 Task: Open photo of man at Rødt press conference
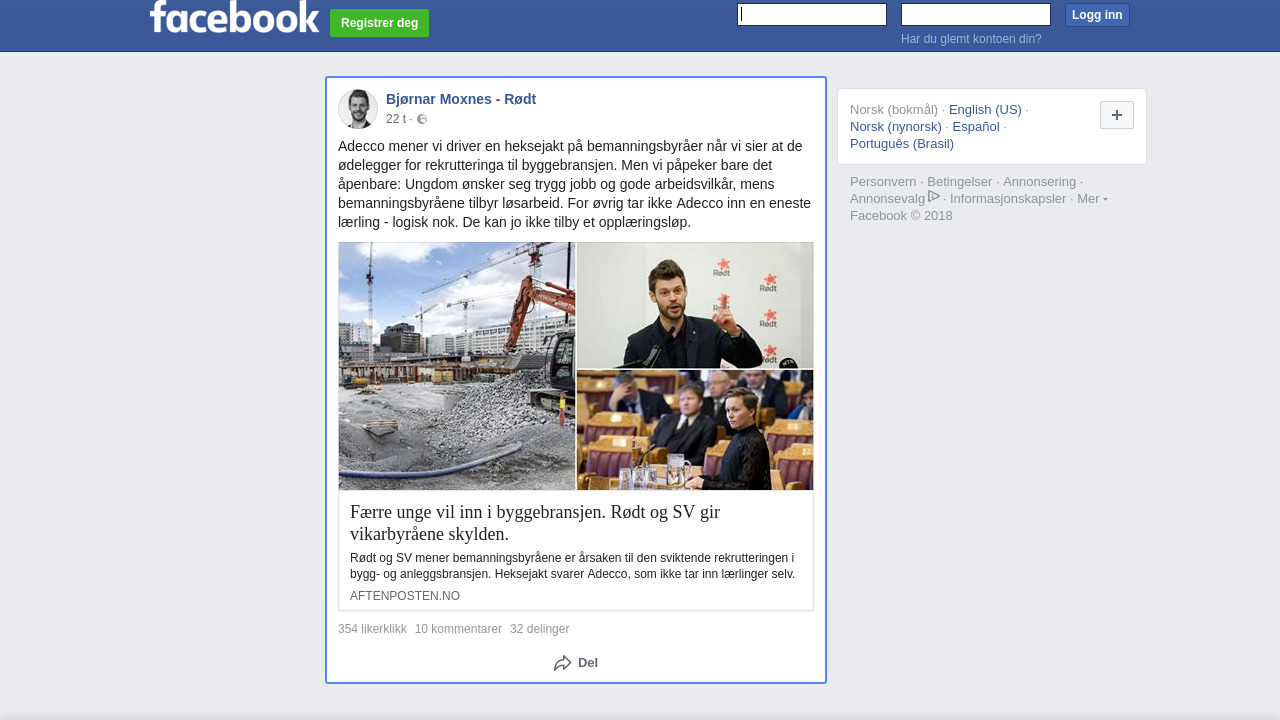(695, 305)
